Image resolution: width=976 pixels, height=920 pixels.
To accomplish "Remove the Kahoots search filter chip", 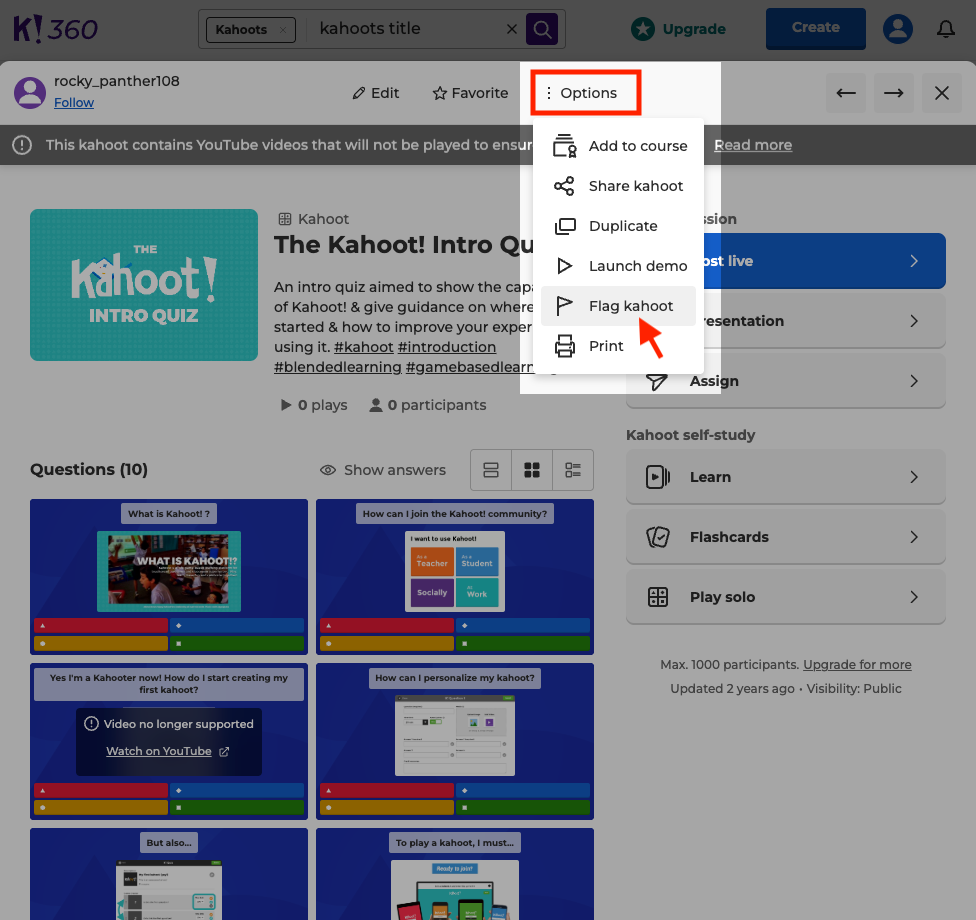I will (x=283, y=29).
